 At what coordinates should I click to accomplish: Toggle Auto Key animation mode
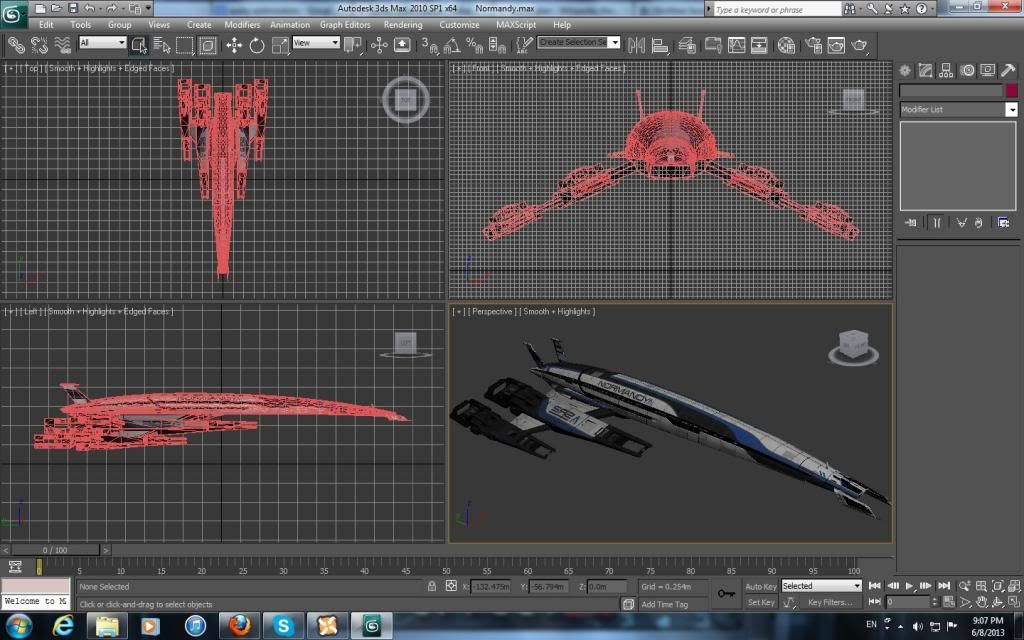point(761,586)
